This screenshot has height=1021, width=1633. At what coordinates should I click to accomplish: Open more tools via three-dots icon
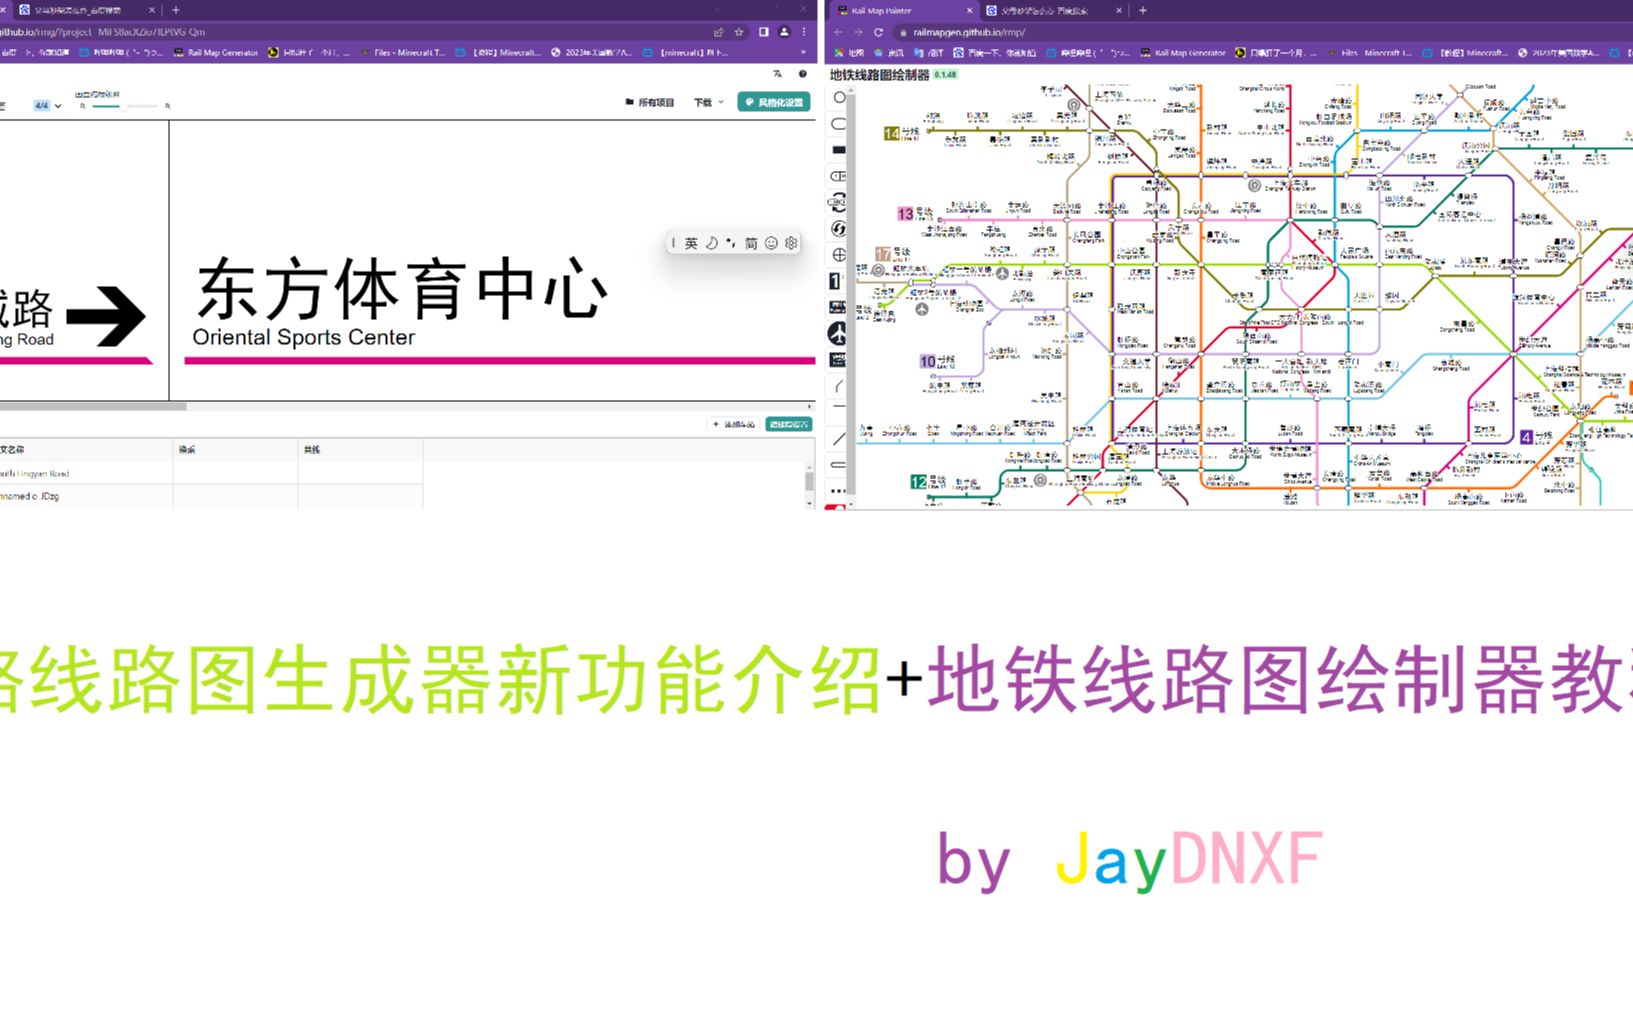click(839, 490)
